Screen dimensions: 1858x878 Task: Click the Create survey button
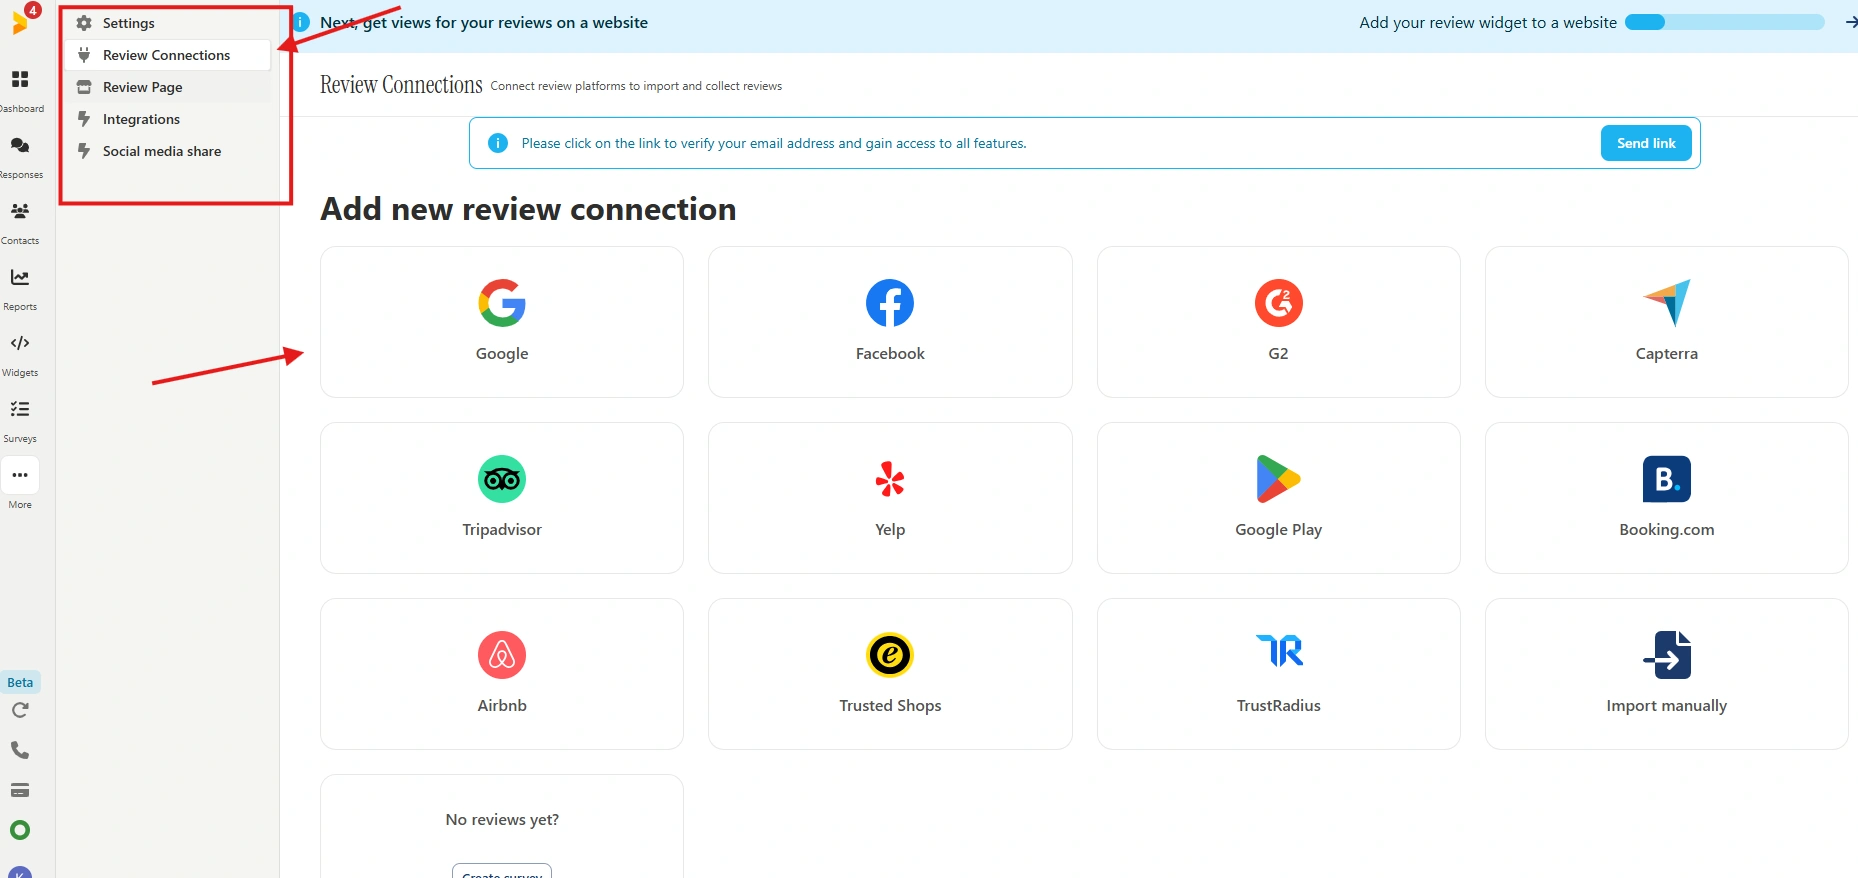click(x=502, y=871)
